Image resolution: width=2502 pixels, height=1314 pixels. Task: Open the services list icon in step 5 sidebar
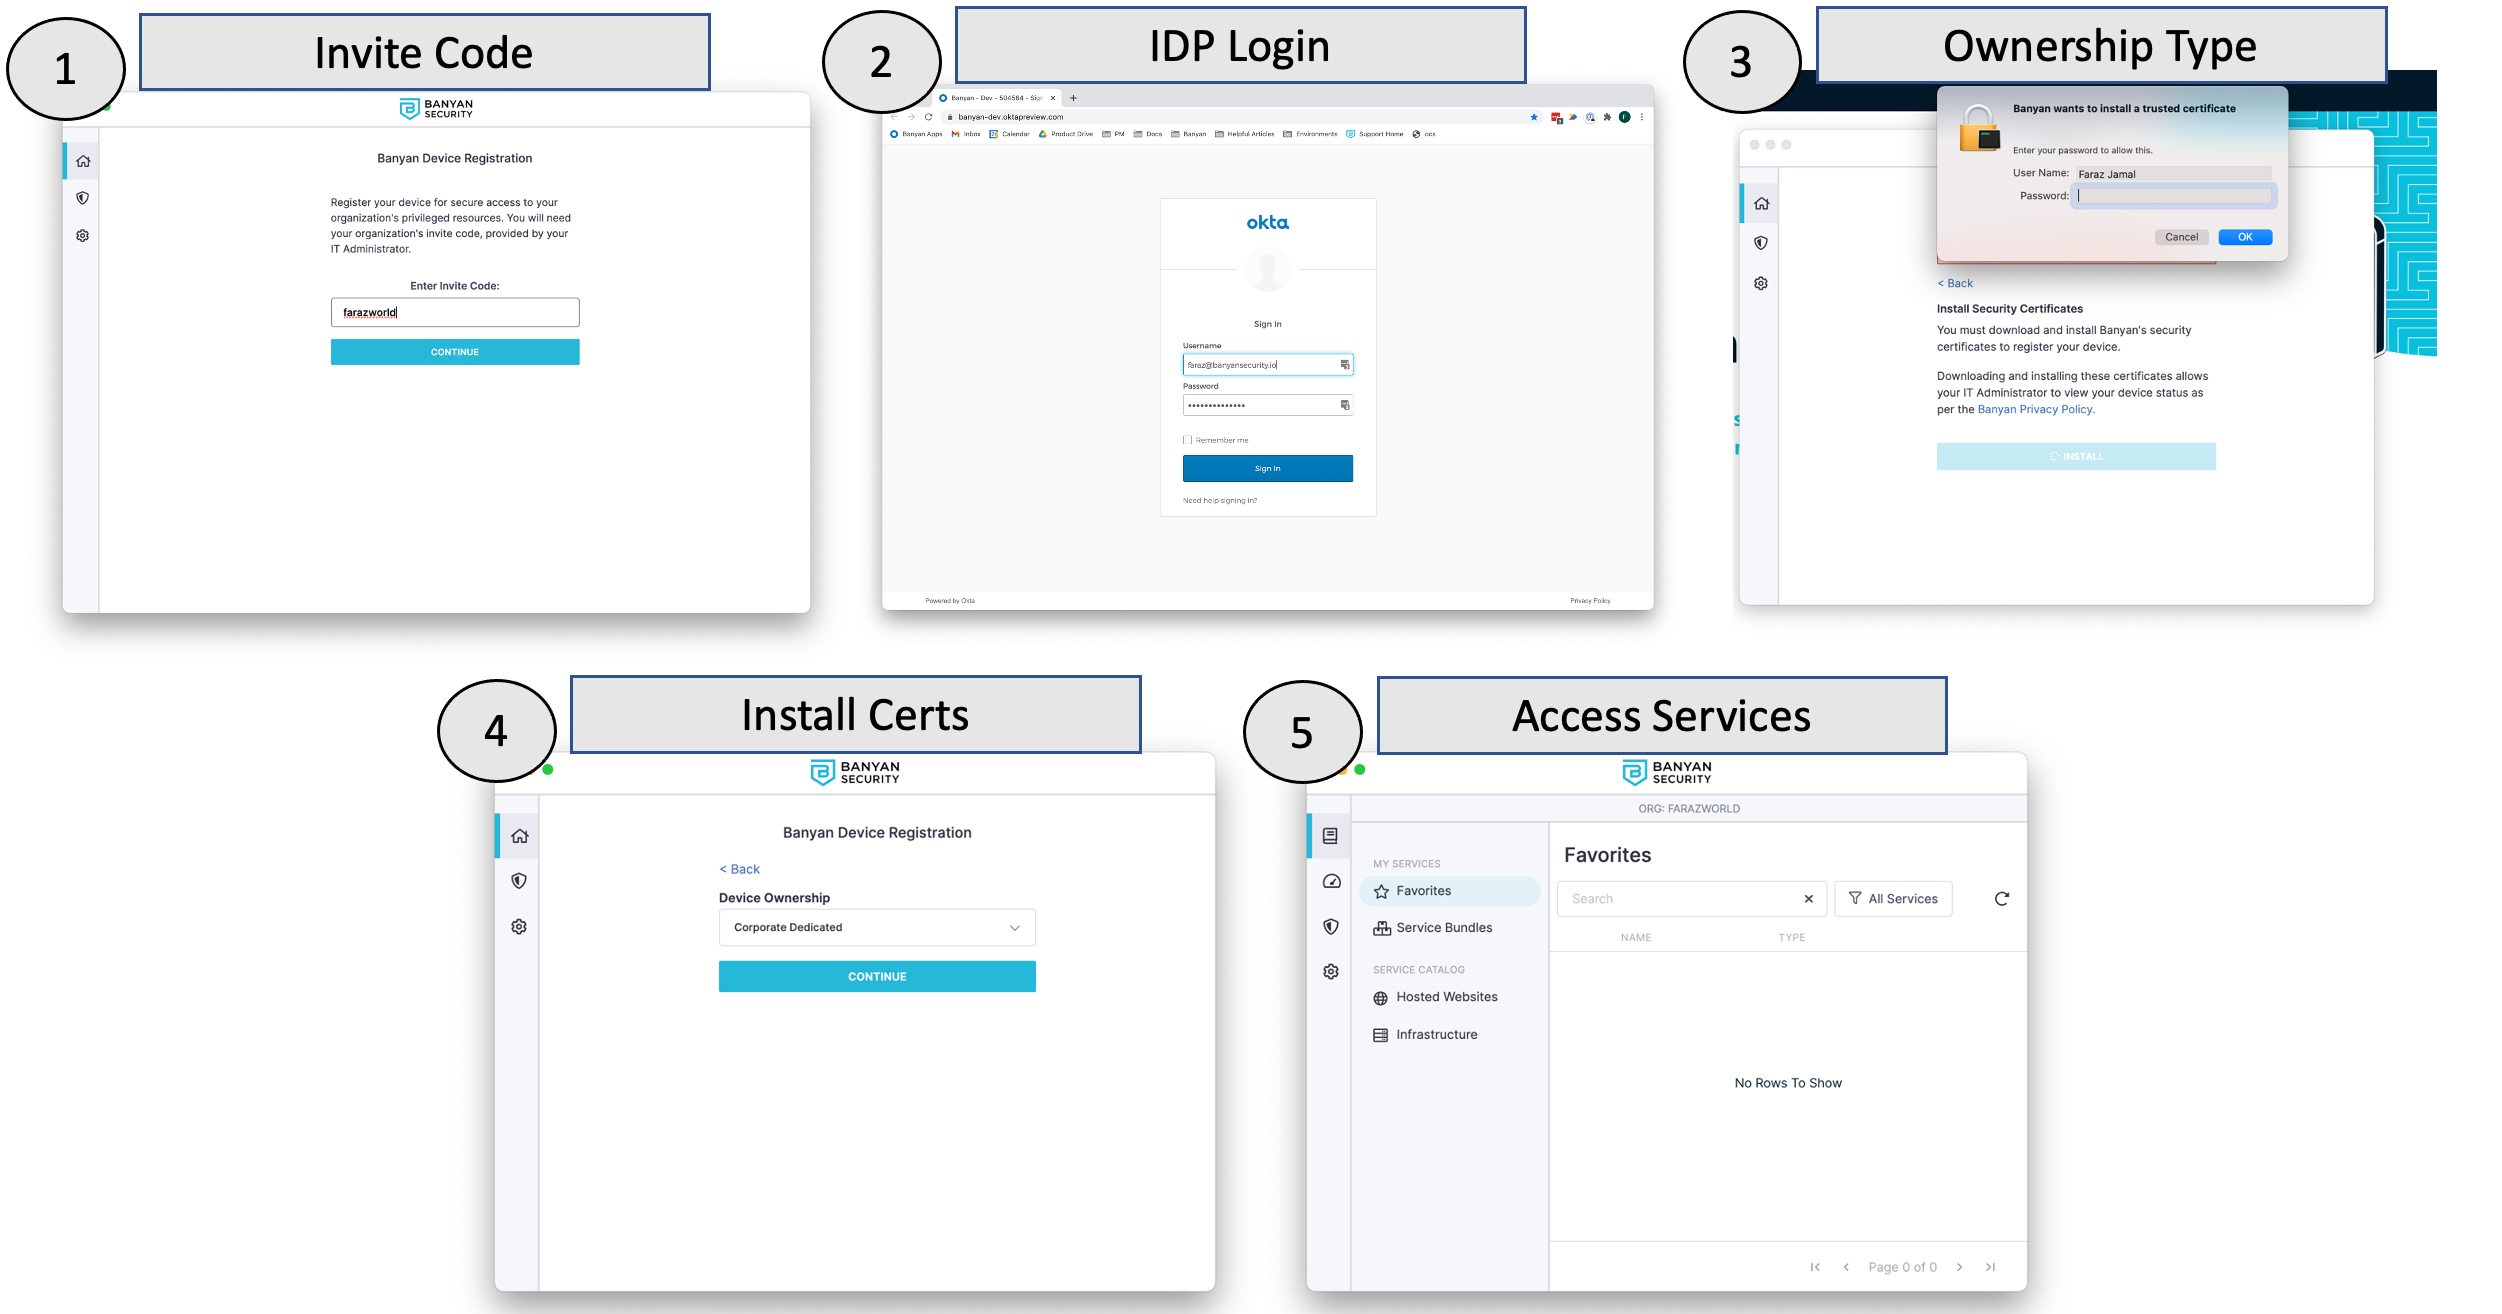pos(1330,836)
